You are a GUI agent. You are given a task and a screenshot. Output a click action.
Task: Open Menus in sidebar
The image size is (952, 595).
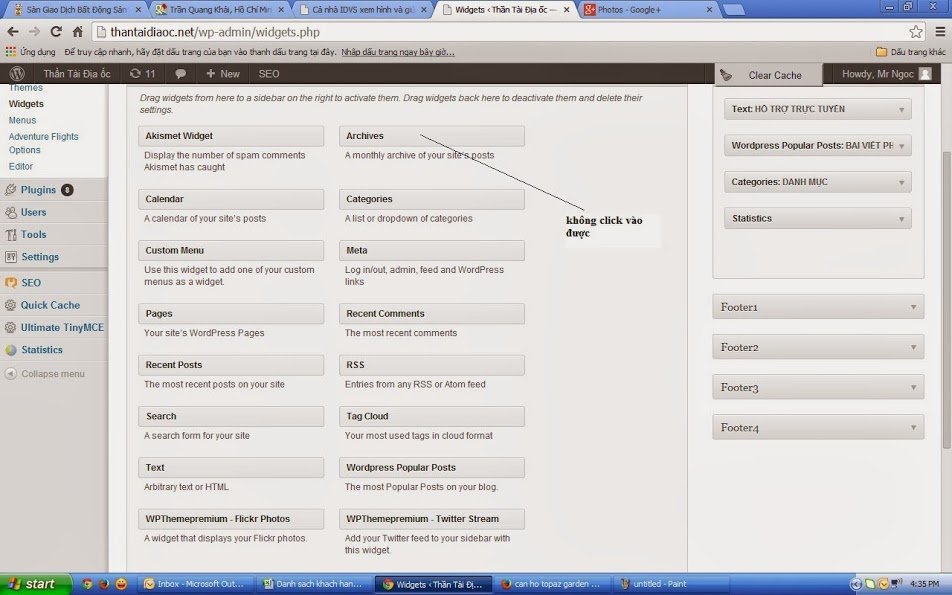pos(22,120)
